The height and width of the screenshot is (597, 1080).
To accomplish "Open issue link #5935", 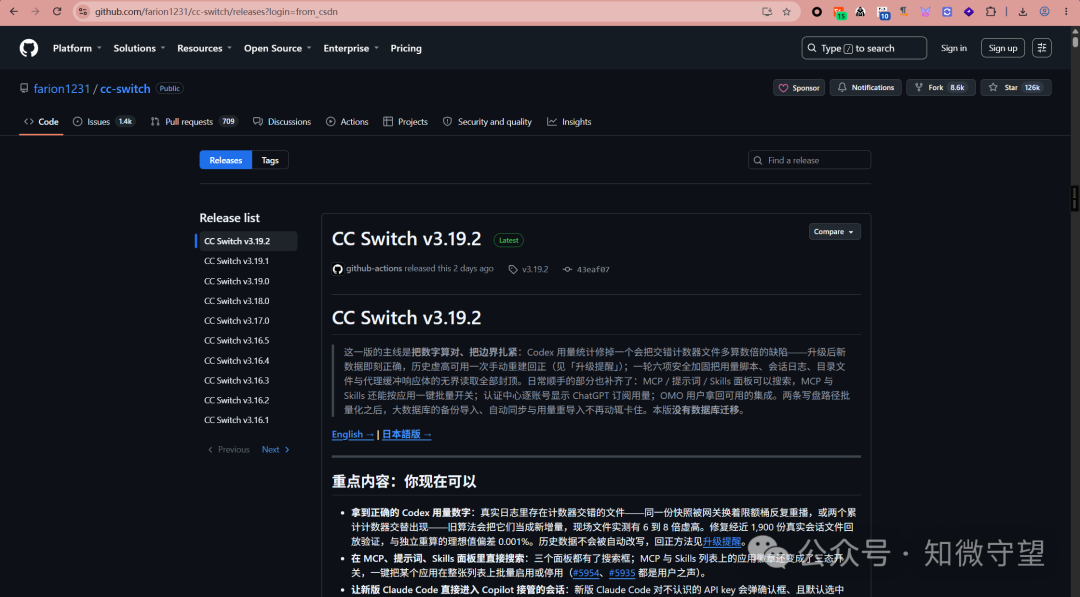I will 622,573.
